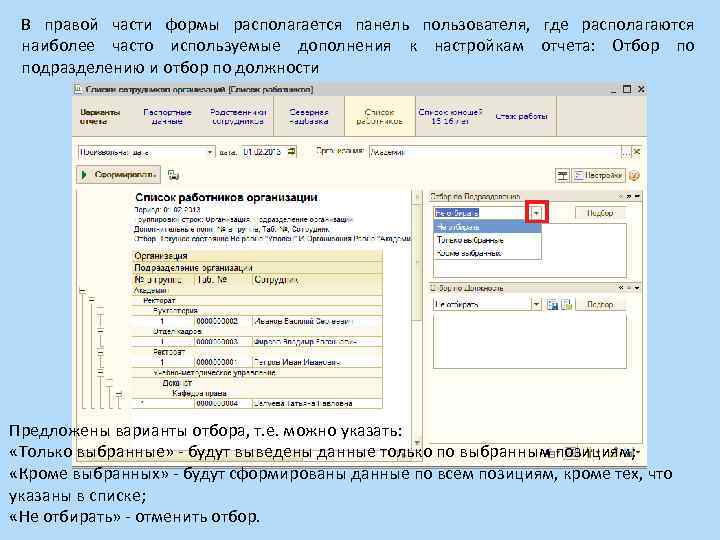Select the Отдел кадров row in the report

click(257, 331)
